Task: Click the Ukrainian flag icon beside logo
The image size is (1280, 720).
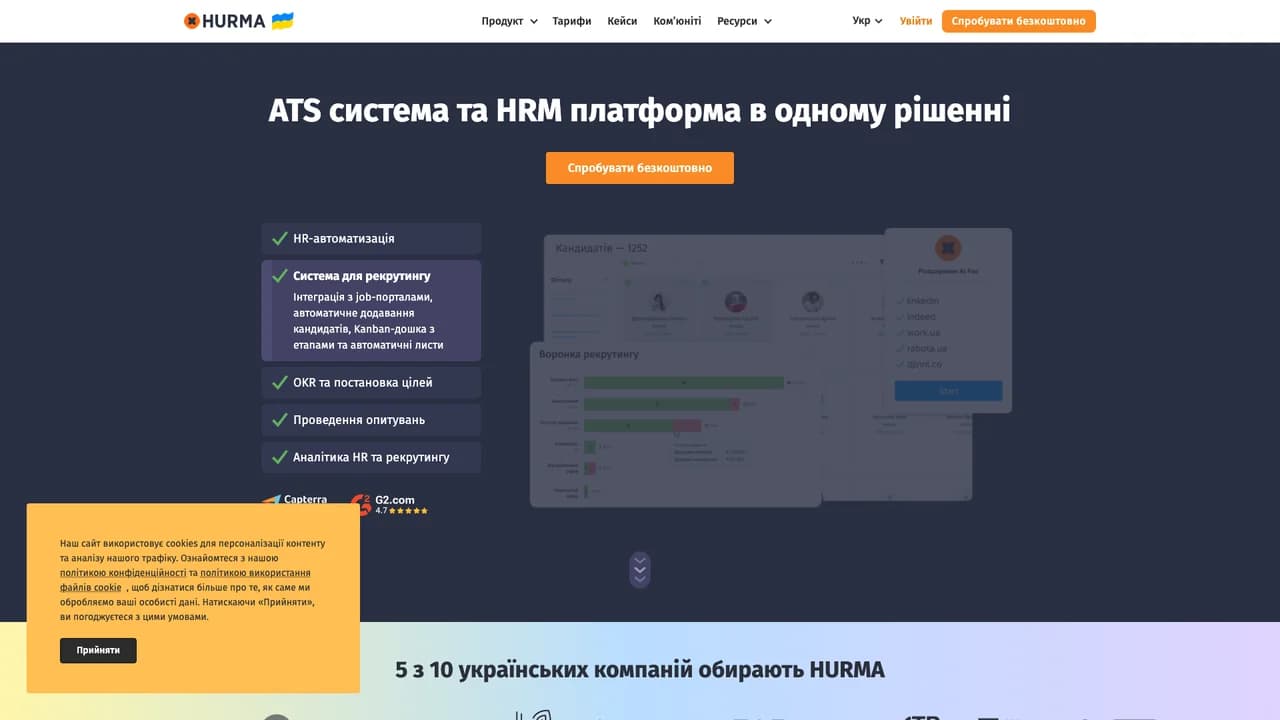Action: click(x=282, y=21)
